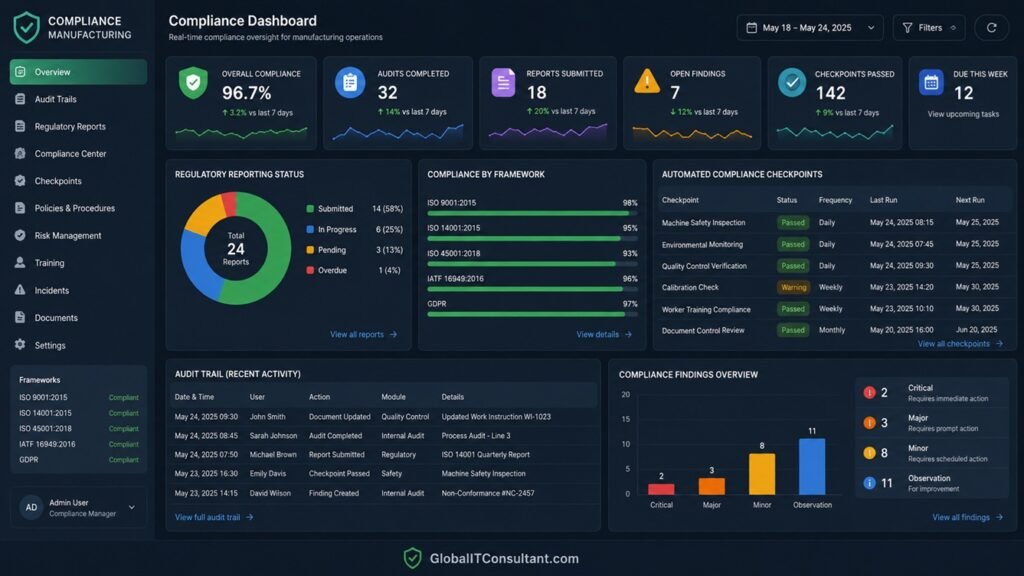Open the Overview menu item

[78, 72]
